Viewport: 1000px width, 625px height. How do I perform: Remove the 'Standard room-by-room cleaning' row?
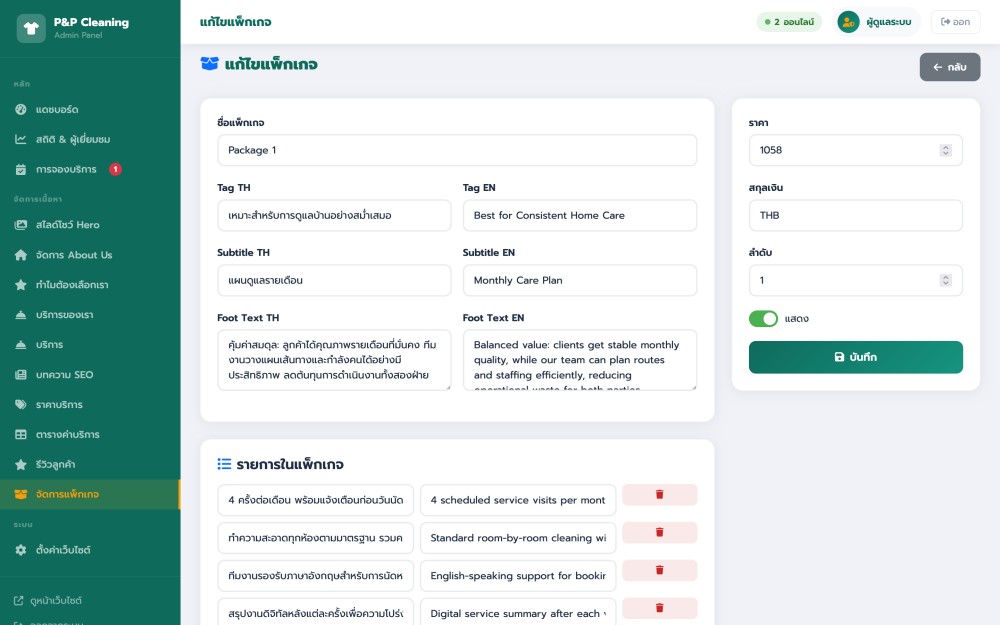(659, 532)
